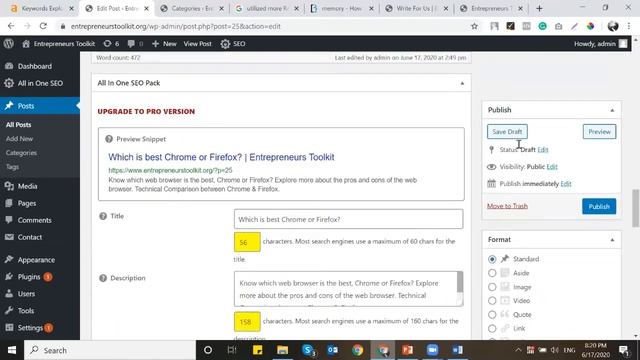Open File Explorer from taskbar

[282, 350]
